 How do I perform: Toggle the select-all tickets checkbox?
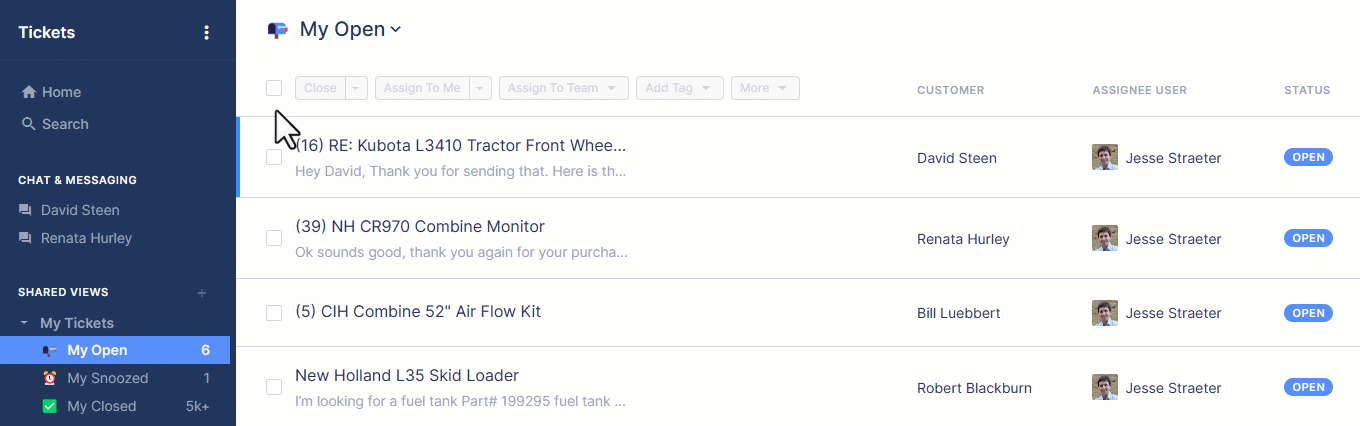(x=274, y=88)
